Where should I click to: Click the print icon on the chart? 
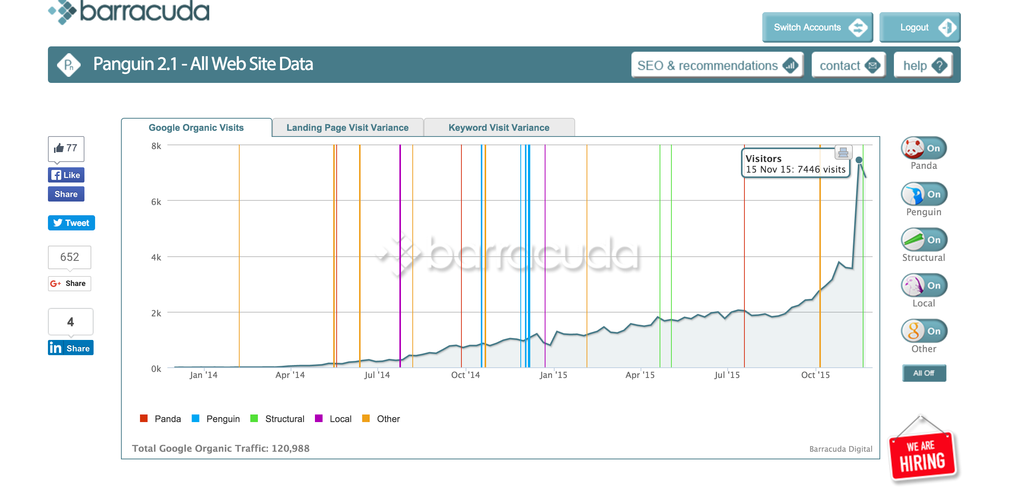[x=843, y=153]
